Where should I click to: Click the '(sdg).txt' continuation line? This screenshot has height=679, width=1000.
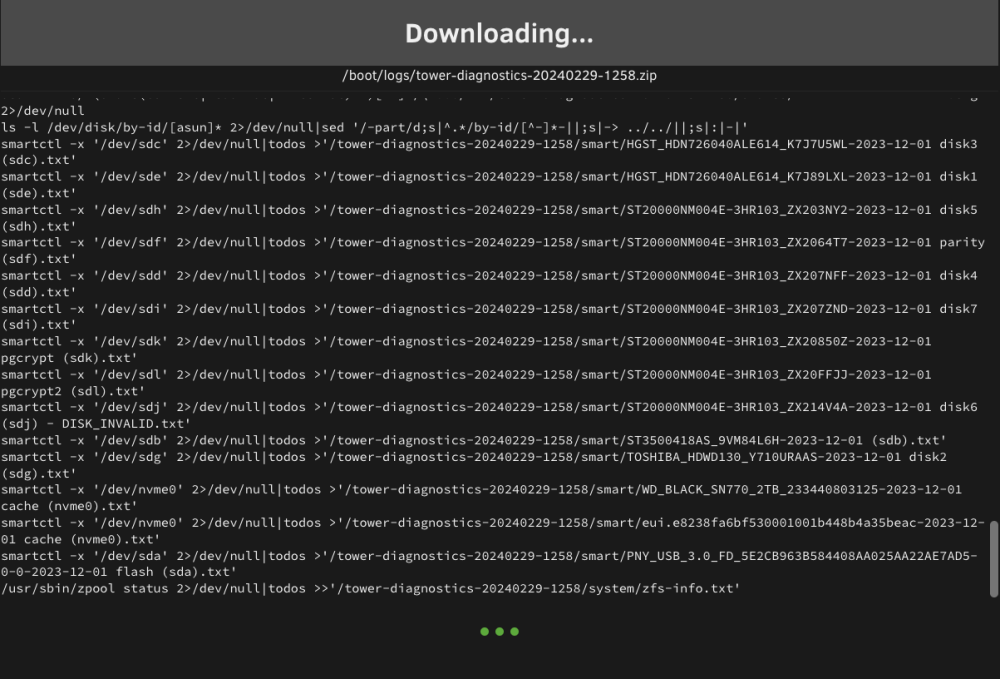pos(38,474)
